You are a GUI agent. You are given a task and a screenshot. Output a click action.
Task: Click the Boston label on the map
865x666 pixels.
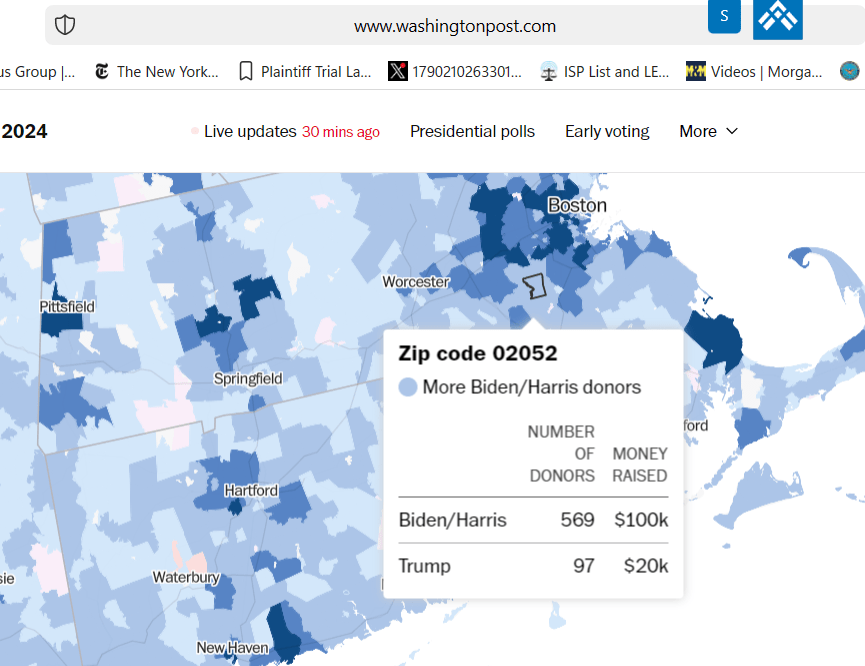pyautogui.click(x=577, y=205)
